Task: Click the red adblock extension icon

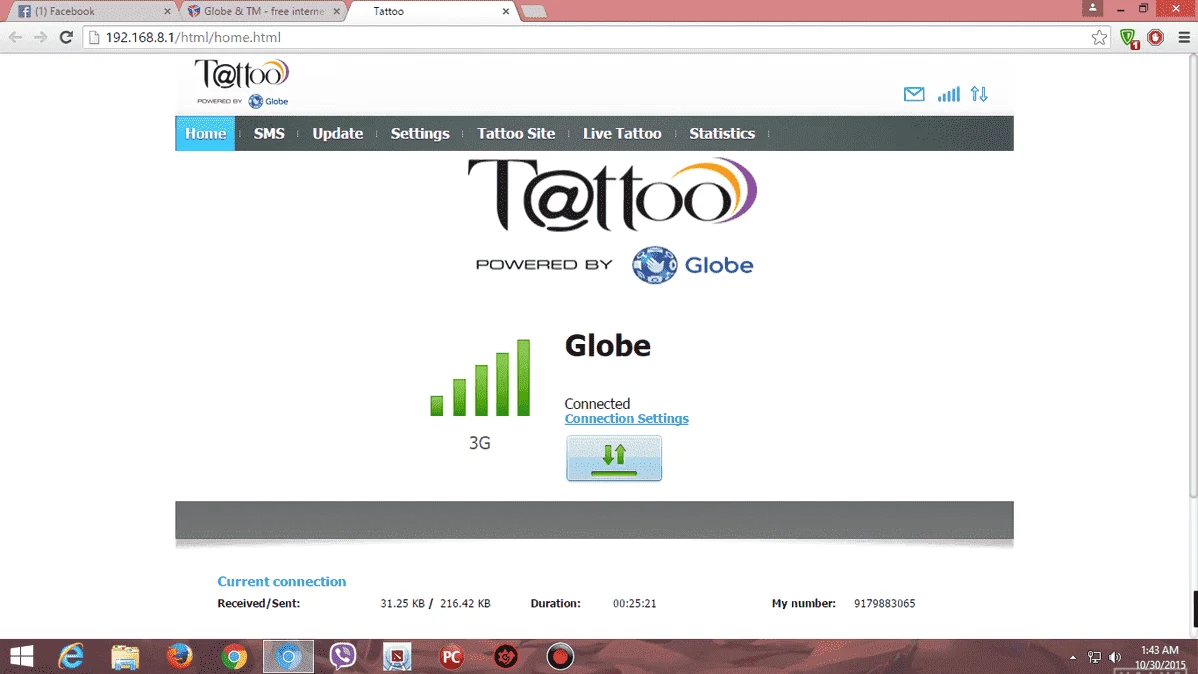Action: (1155, 37)
